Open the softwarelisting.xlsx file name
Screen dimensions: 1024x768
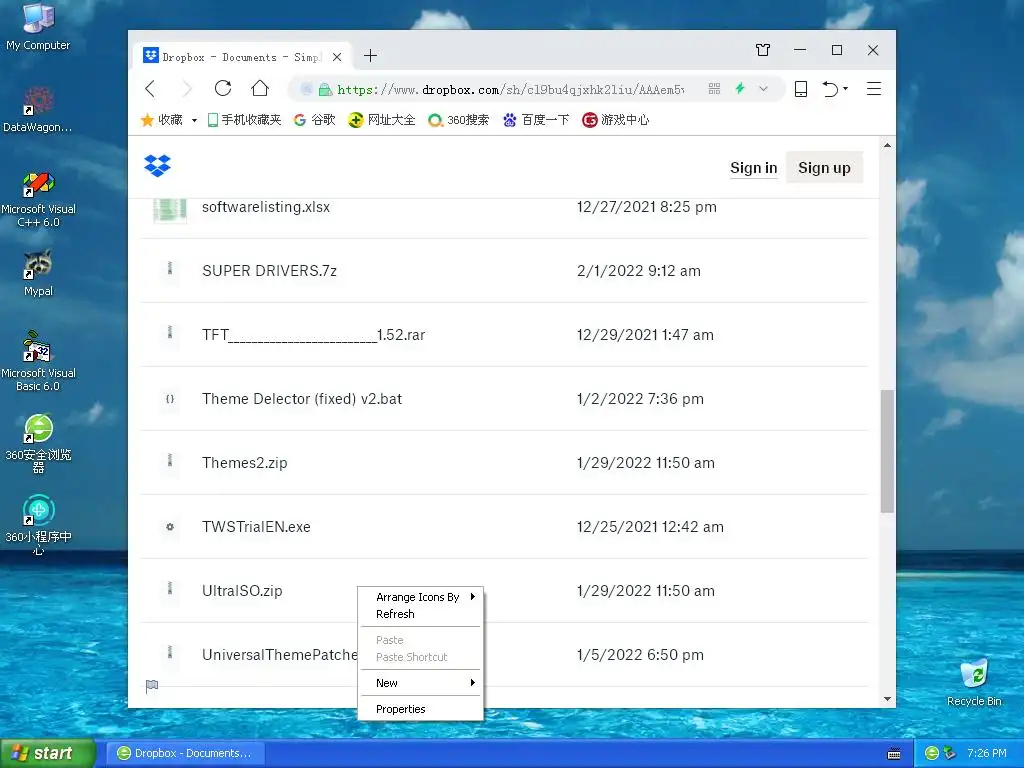coord(266,207)
